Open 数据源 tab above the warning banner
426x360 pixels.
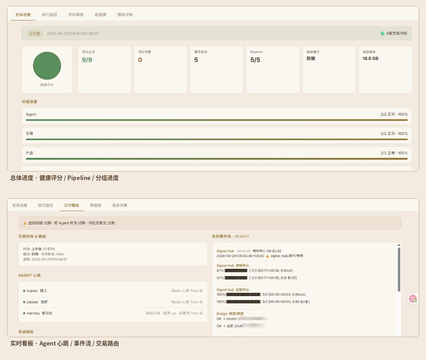(x=96, y=205)
